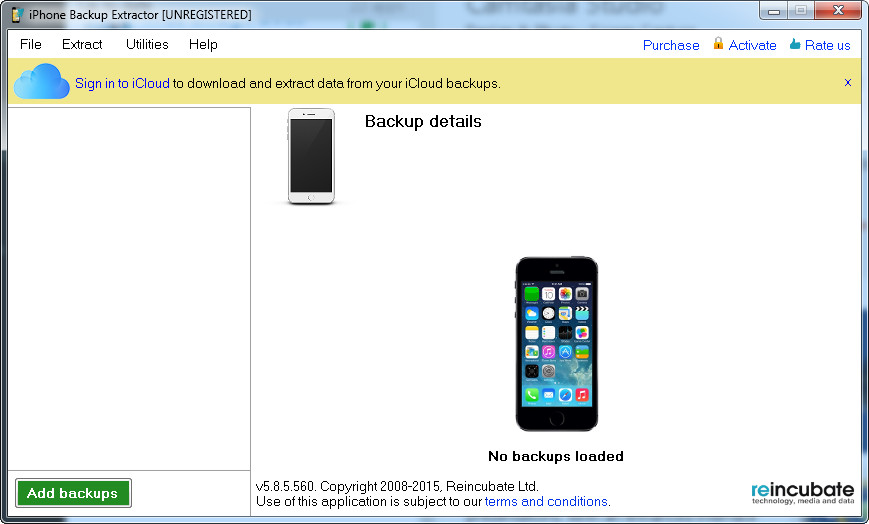Click the padlock icon beside Activate
Viewport: 869px width, 524px height.
(x=718, y=44)
